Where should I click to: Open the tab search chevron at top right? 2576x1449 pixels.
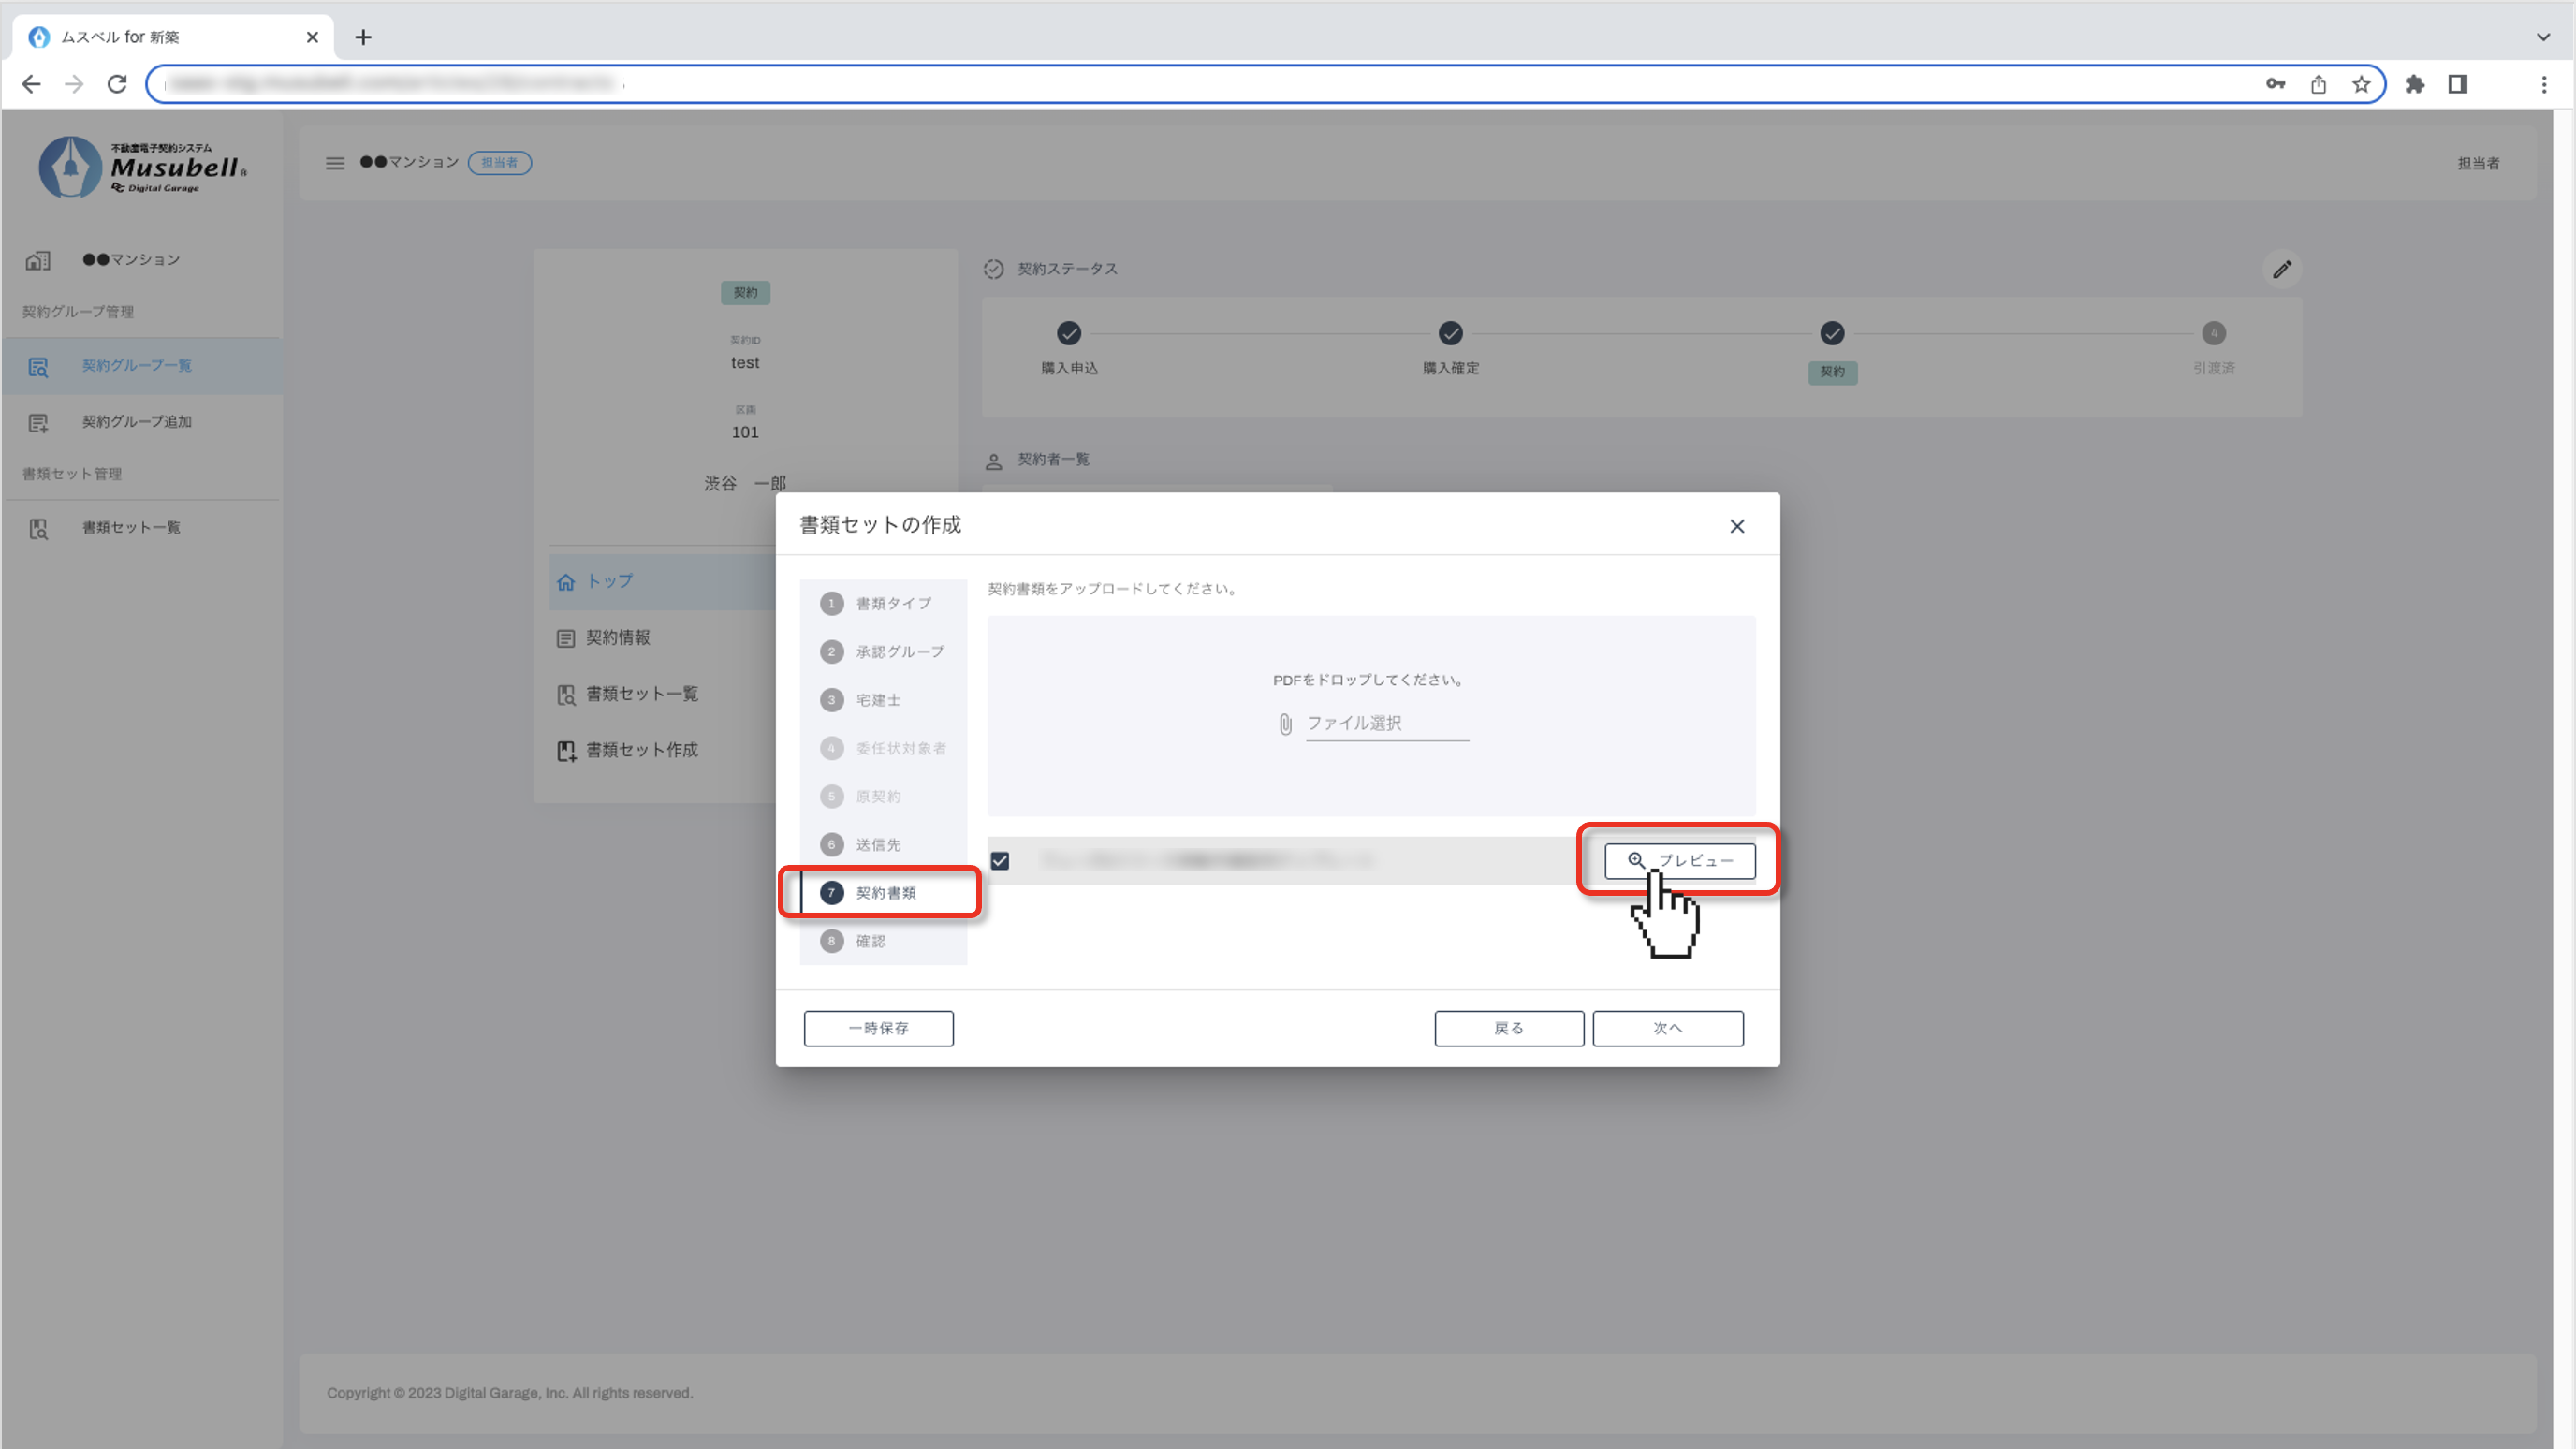coord(2543,37)
